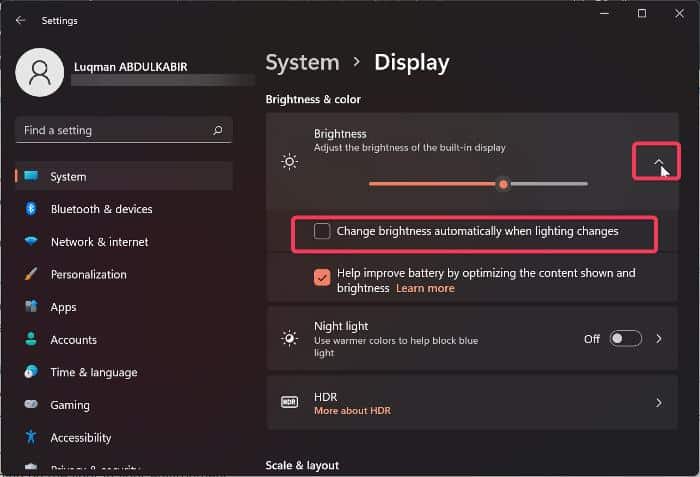The width and height of the screenshot is (700, 477).
Task: Click the brightness slider handle
Action: 504,184
